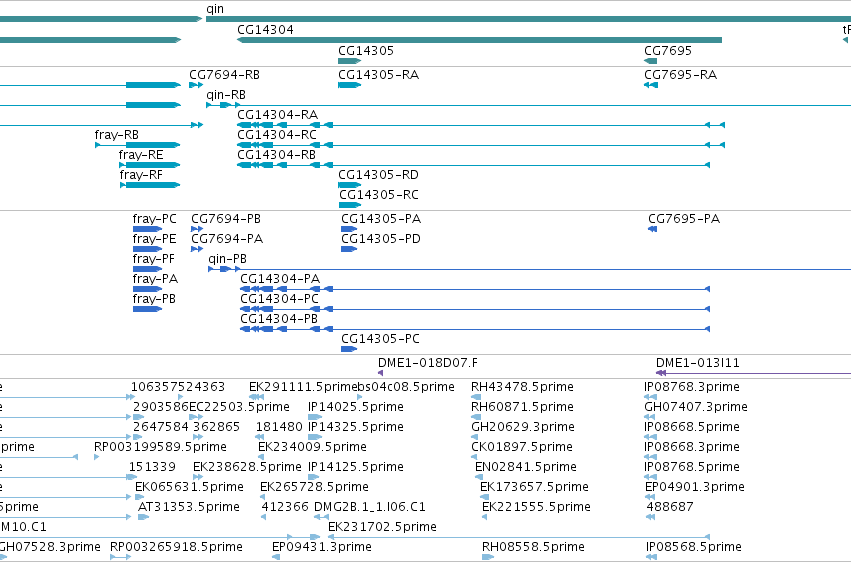Select transcript CG14305-RA
Image resolution: width=851 pixels, height=562 pixels.
tap(378, 74)
